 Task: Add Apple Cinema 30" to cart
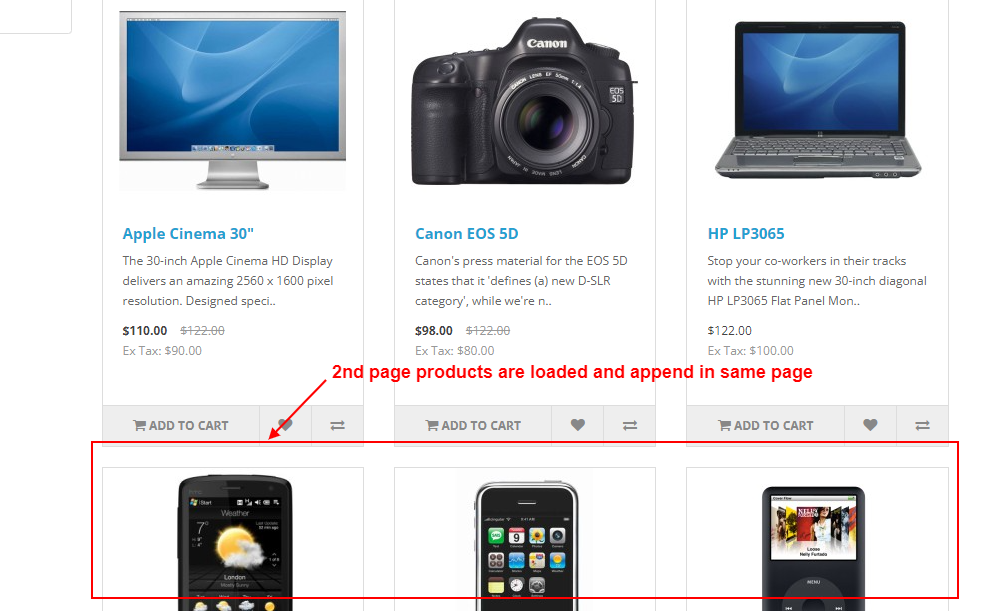click(181, 425)
